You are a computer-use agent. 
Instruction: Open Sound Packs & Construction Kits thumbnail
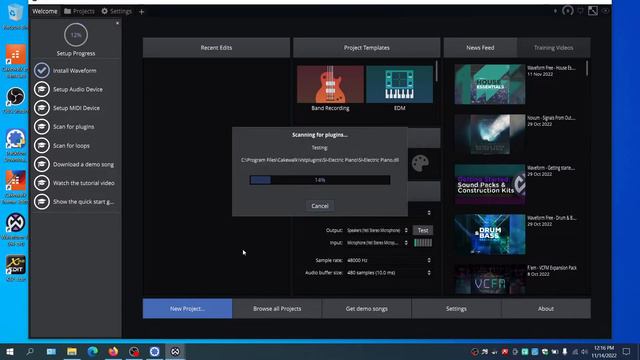(490, 184)
